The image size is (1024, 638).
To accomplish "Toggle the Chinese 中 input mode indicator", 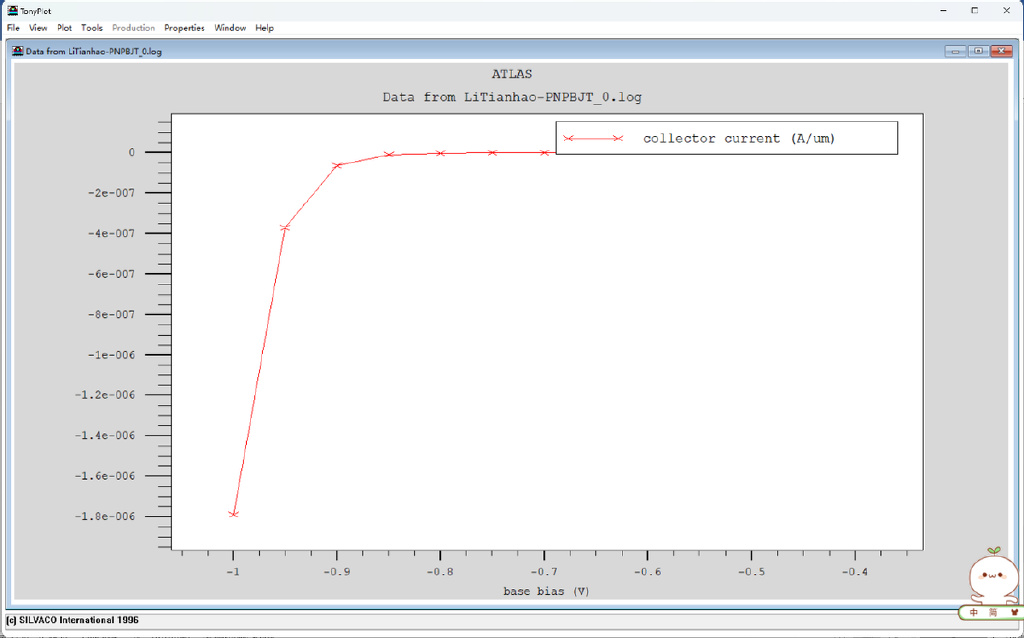I will click(x=974, y=613).
